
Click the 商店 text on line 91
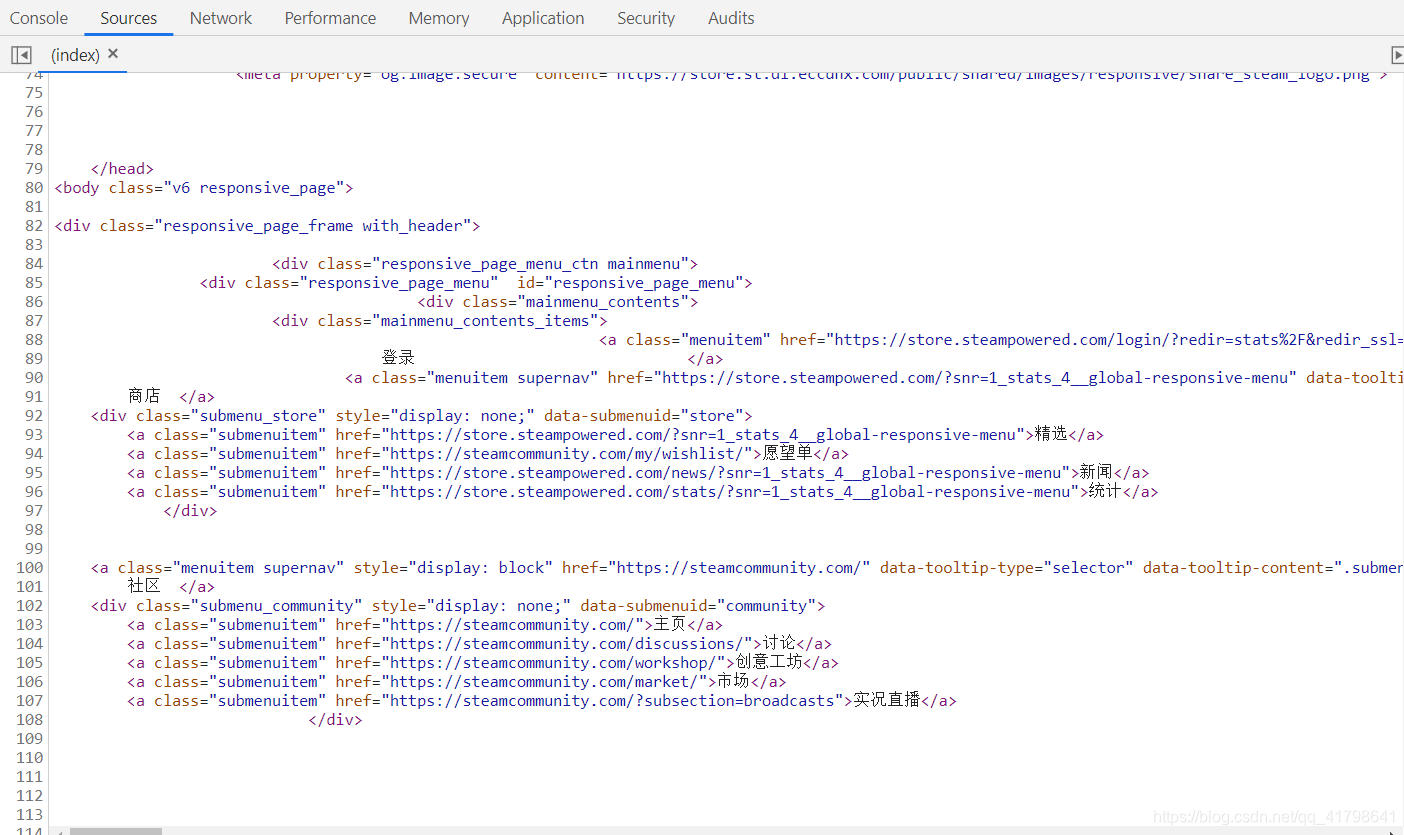pos(144,396)
